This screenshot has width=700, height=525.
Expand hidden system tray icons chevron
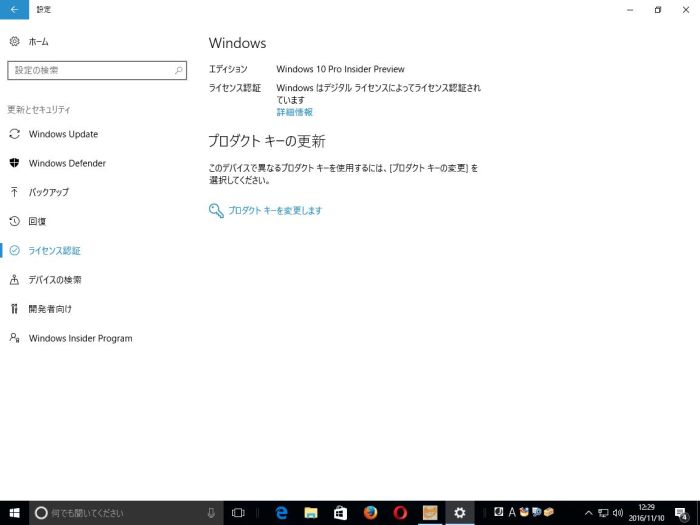coord(589,512)
